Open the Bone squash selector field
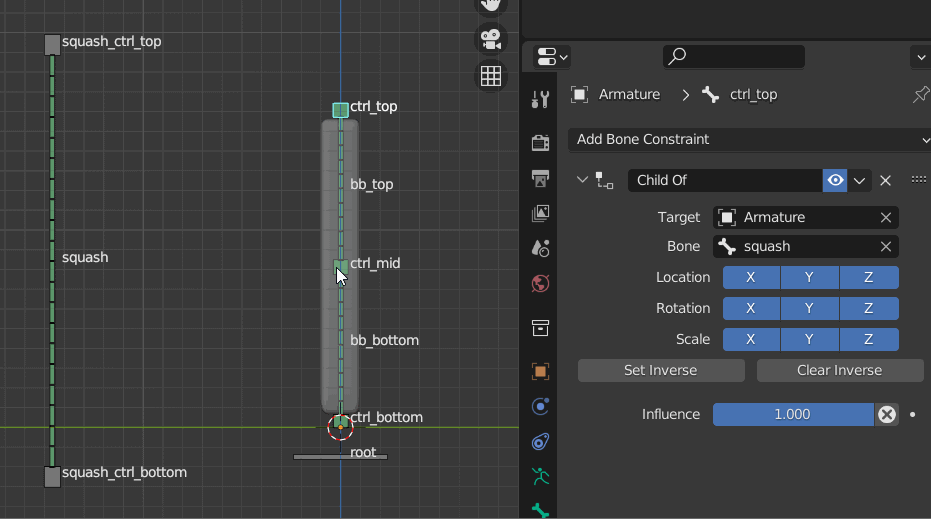The image size is (931, 519). tap(796, 246)
